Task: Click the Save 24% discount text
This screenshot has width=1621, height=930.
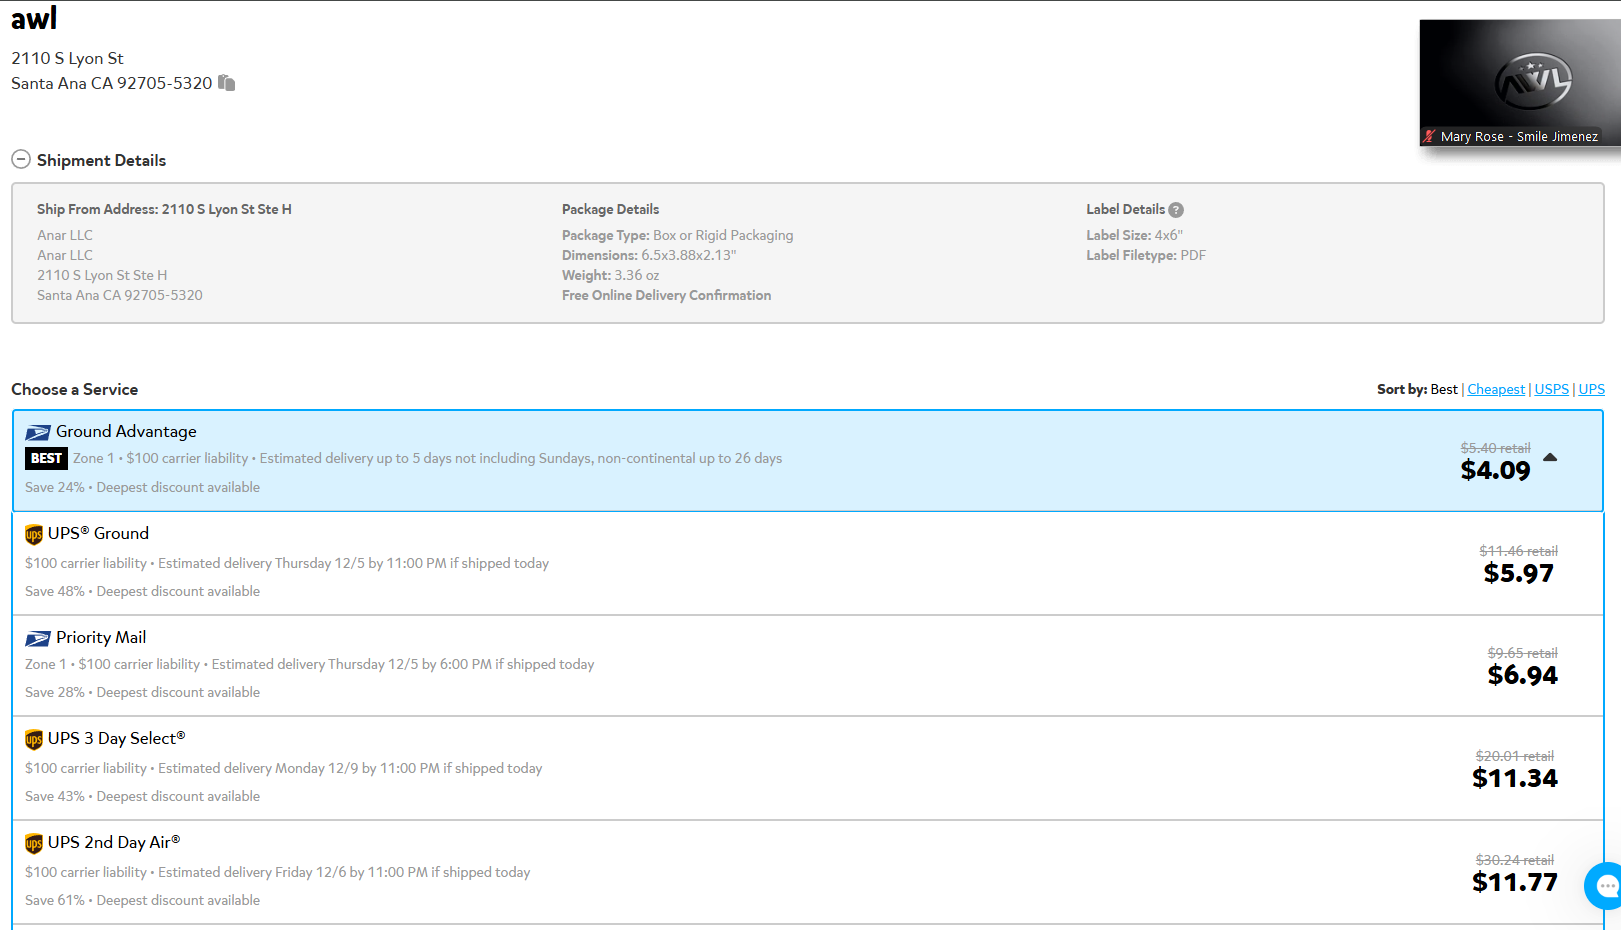Action: pos(55,487)
